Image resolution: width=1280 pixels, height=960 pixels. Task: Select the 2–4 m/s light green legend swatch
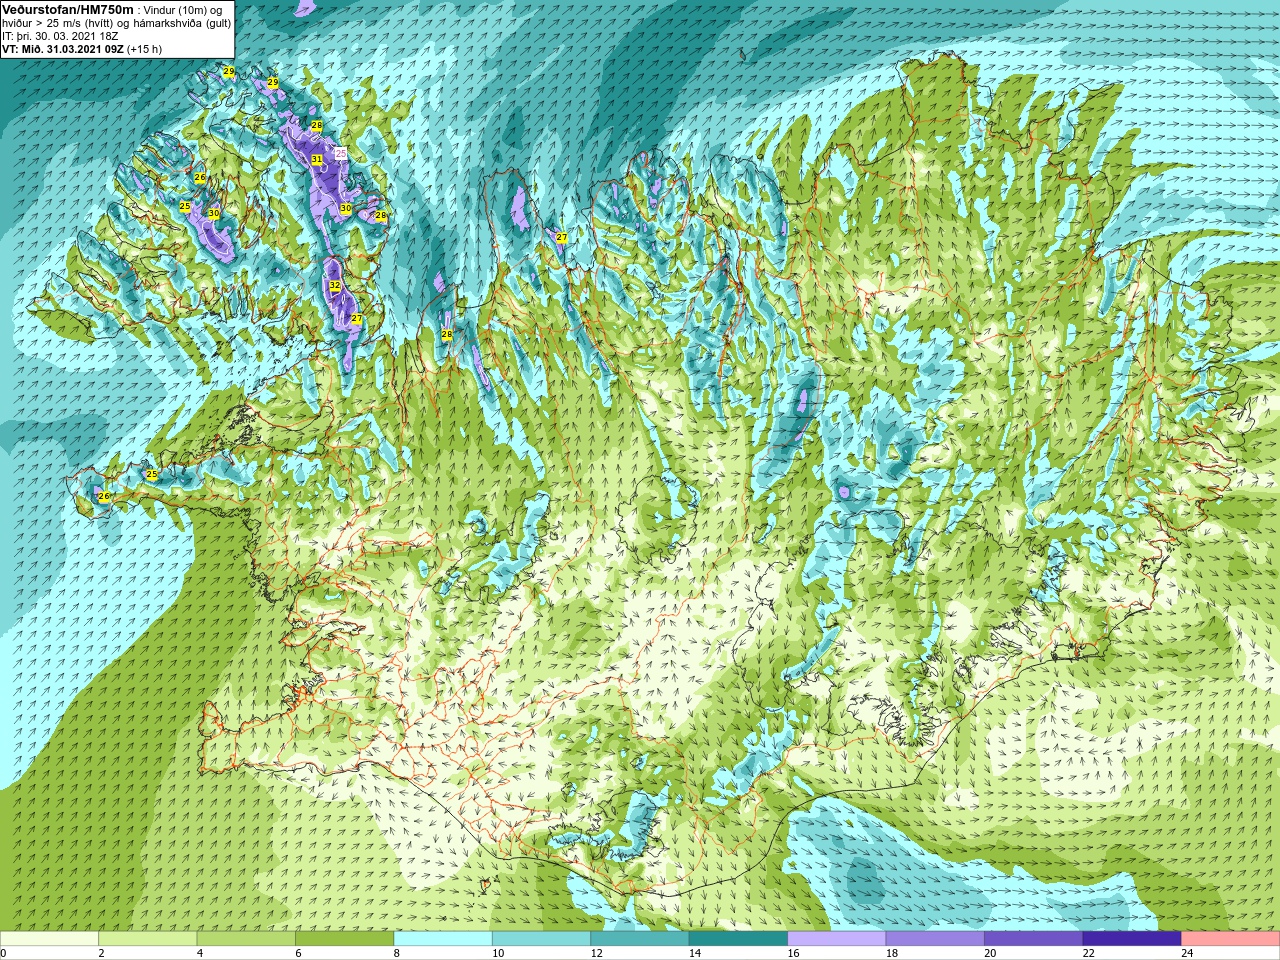click(148, 939)
